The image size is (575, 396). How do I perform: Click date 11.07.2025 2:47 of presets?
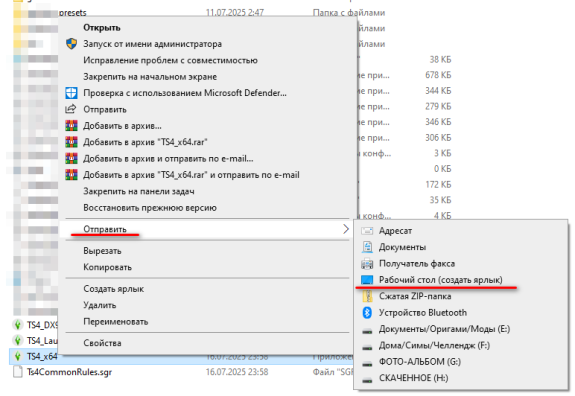click(x=234, y=12)
